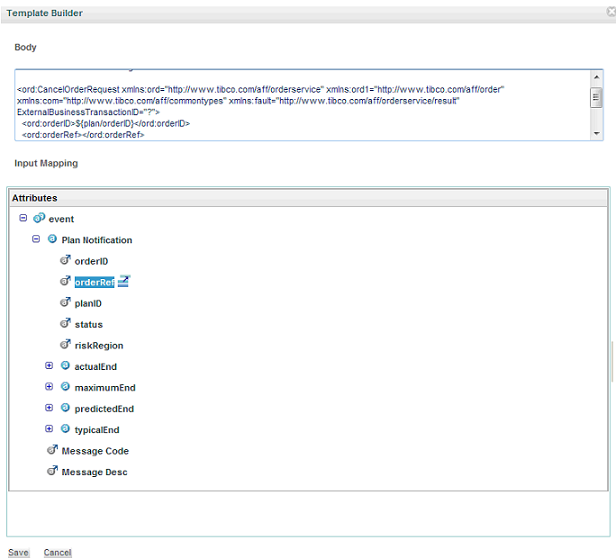Viewport: 616px width, 558px height.
Task: Expand the predictedEnd node
Action: click(49, 408)
